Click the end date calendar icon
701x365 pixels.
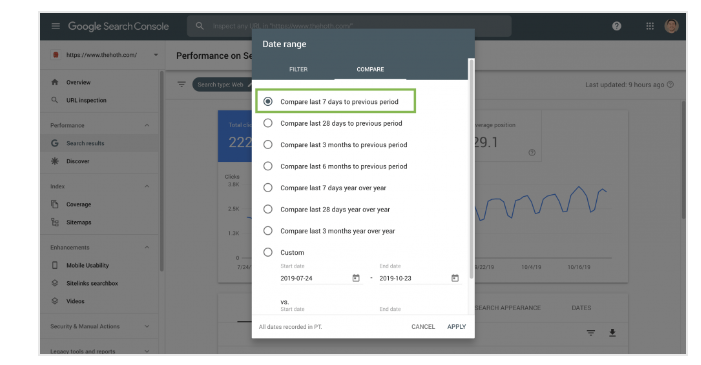pyautogui.click(x=455, y=278)
